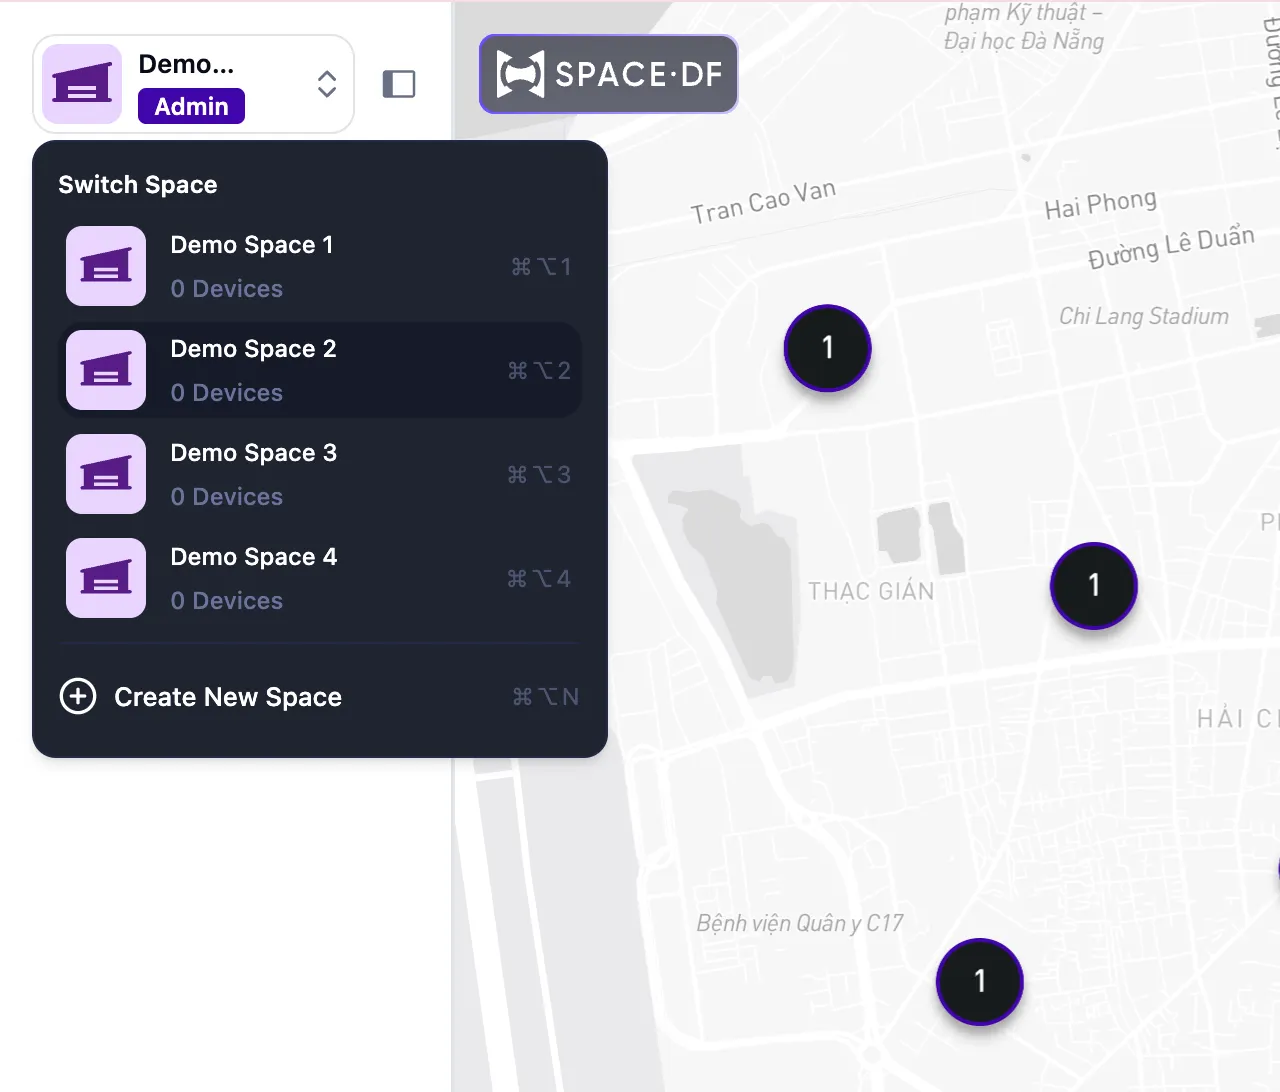
Task: Click the Demo Space 3 warehouse icon
Action: point(106,474)
